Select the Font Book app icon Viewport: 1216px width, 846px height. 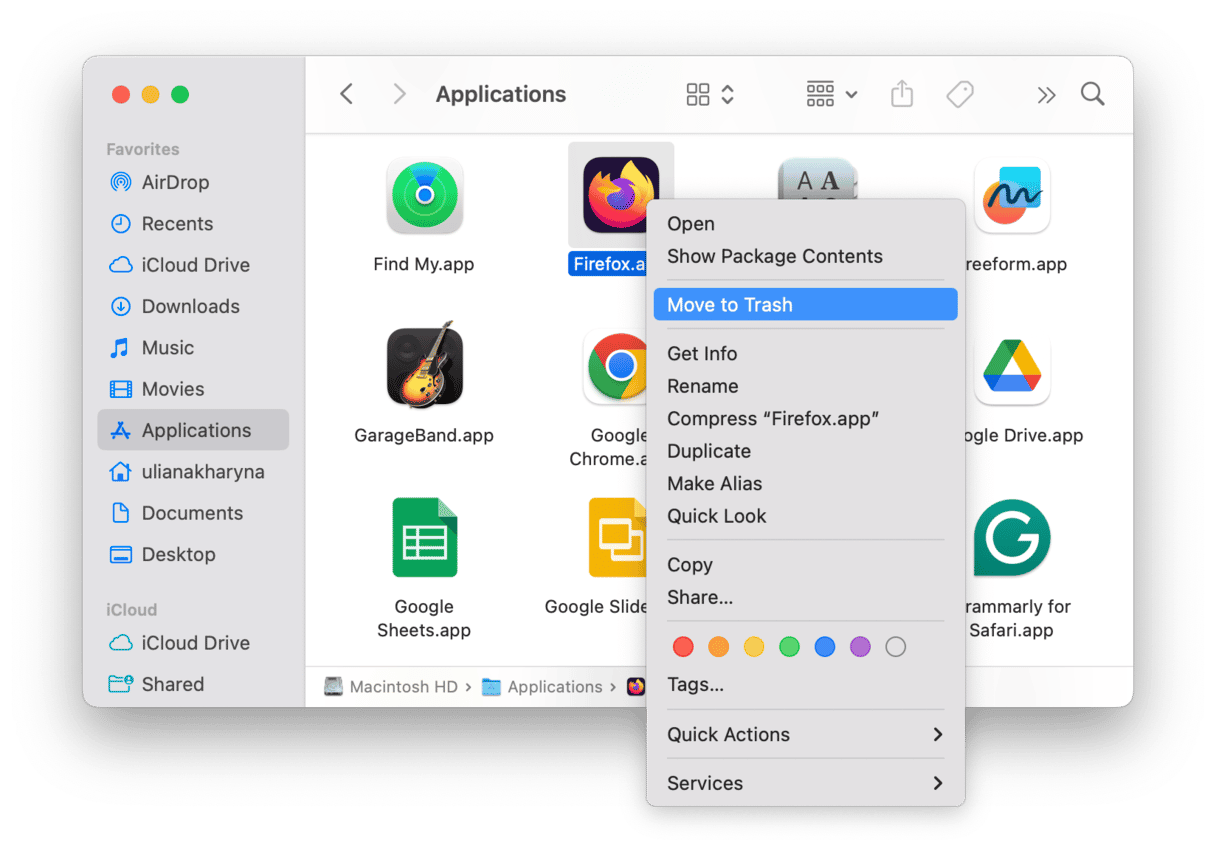click(817, 180)
